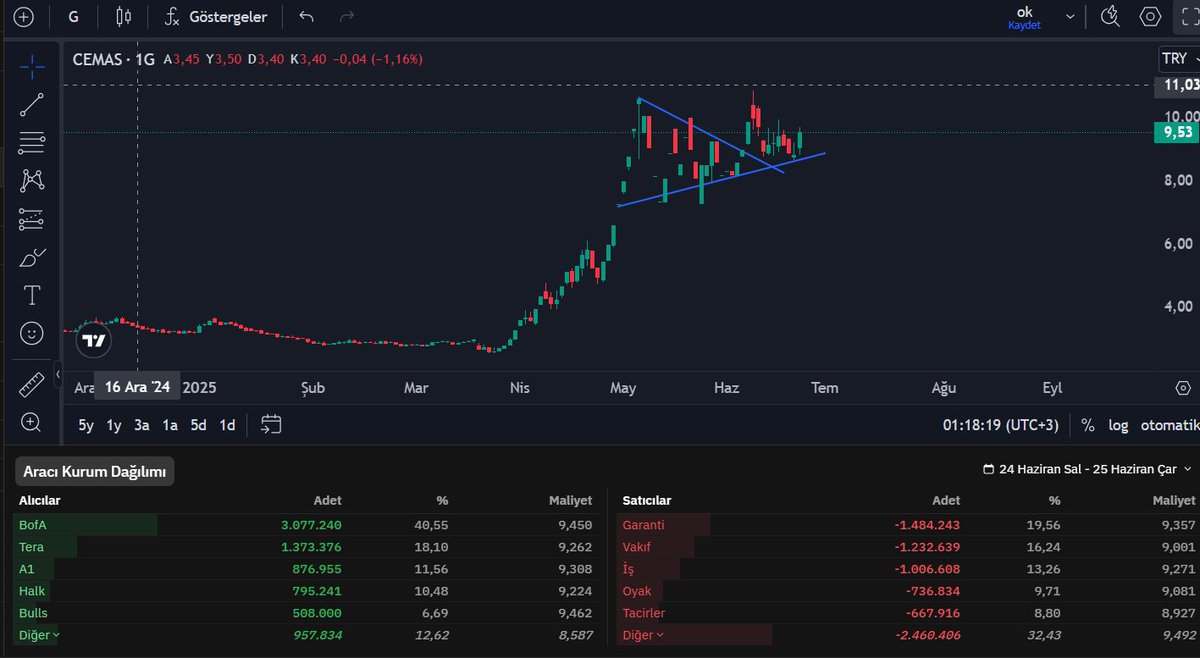Select the ruler measure tool
Screen dimensions: 1200x658
pos(32,384)
